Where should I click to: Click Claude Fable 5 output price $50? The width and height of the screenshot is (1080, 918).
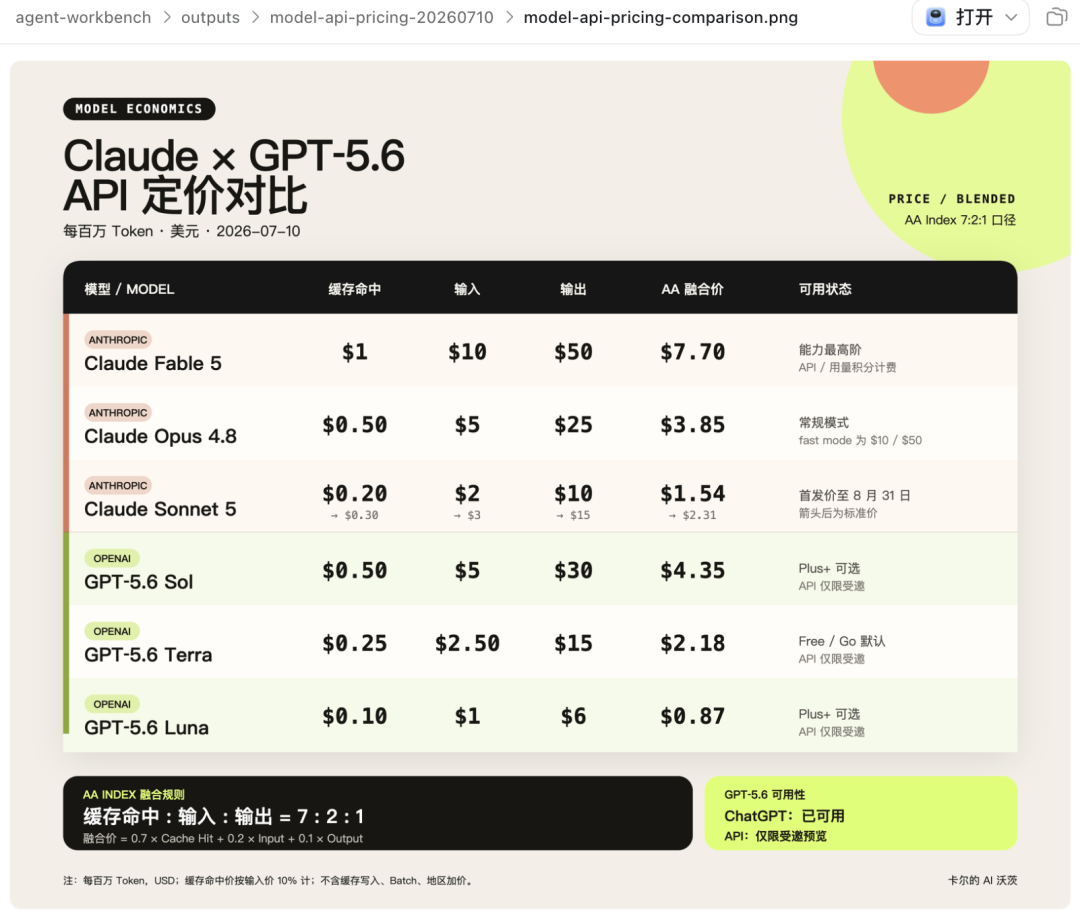pos(573,352)
